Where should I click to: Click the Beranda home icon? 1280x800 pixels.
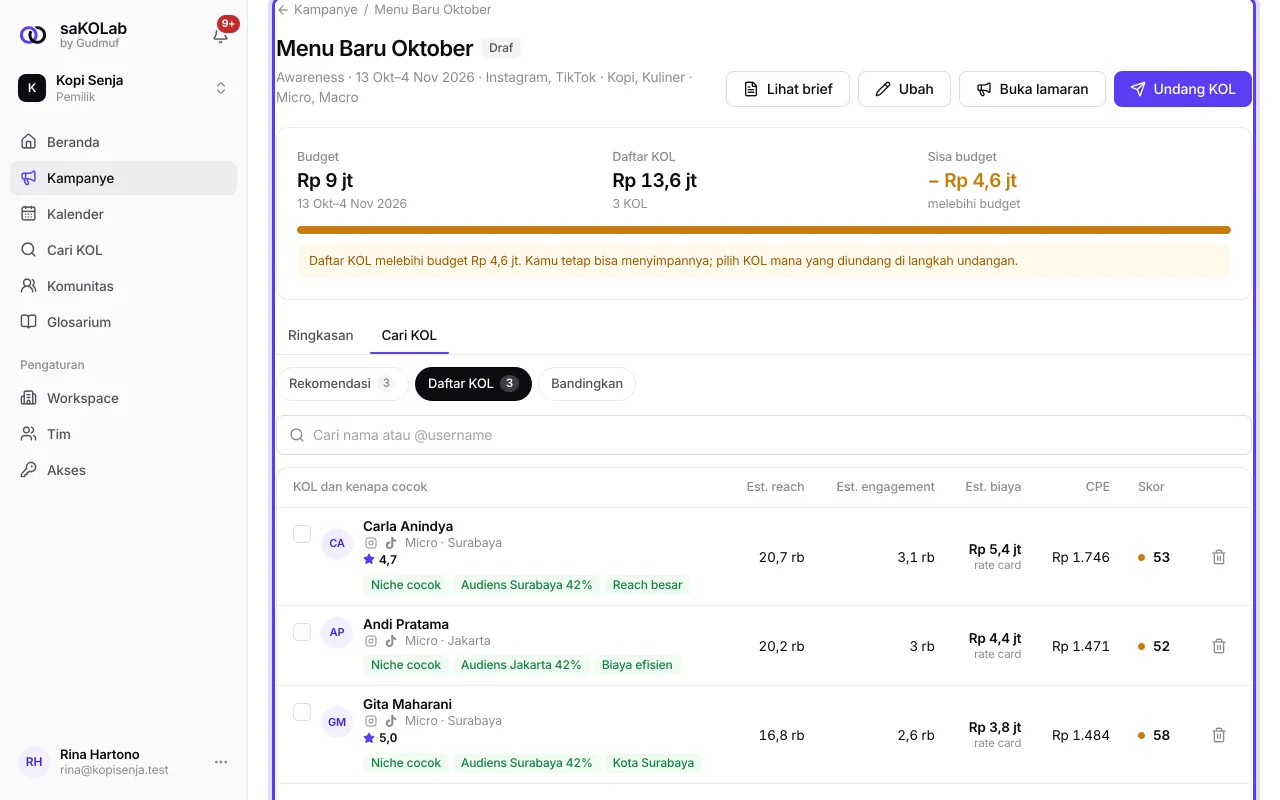click(x=29, y=142)
